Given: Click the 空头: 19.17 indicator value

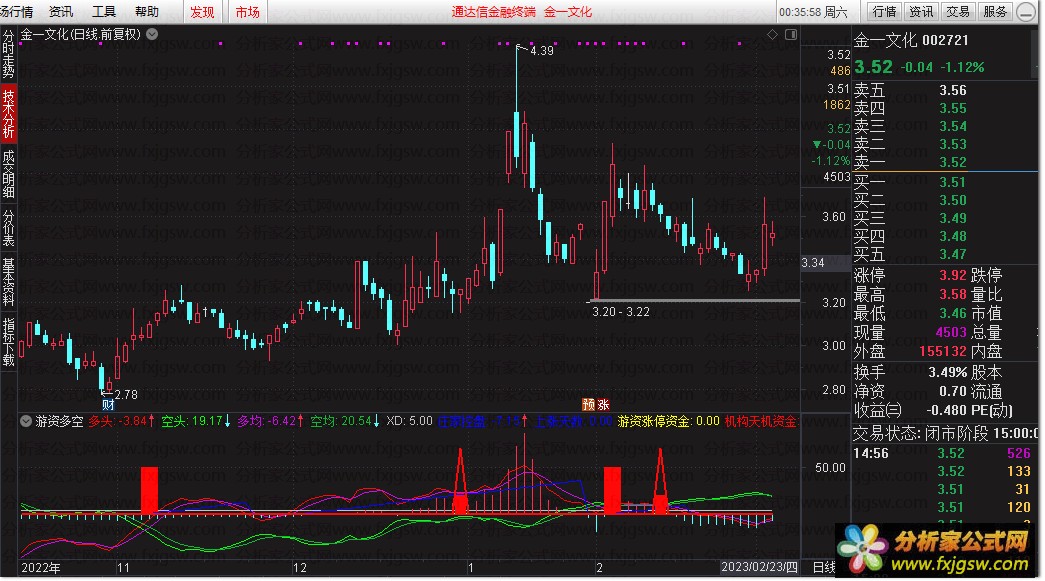Looking at the screenshot, I should pos(196,421).
